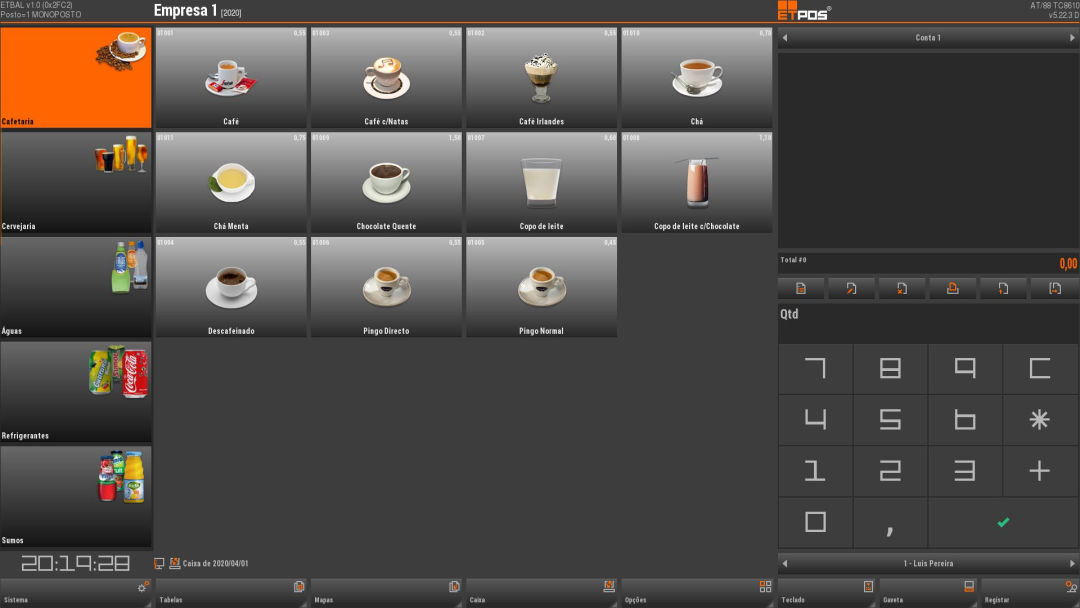Viewport: 1080px width, 608px height.
Task: Open the Caixa menu
Action: coord(541,593)
